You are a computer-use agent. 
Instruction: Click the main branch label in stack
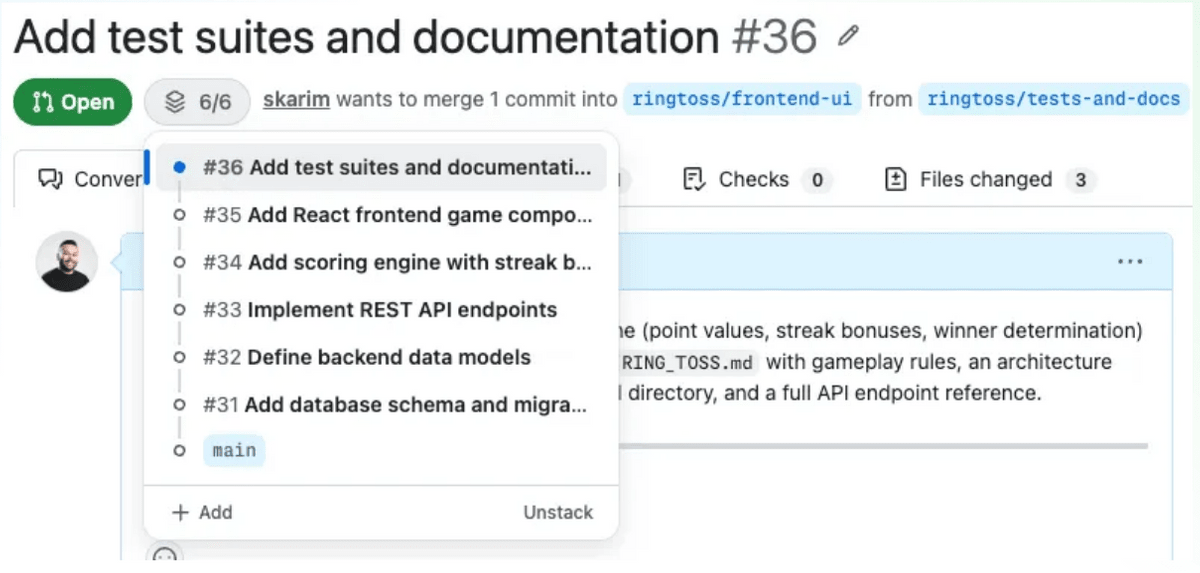[x=234, y=451]
